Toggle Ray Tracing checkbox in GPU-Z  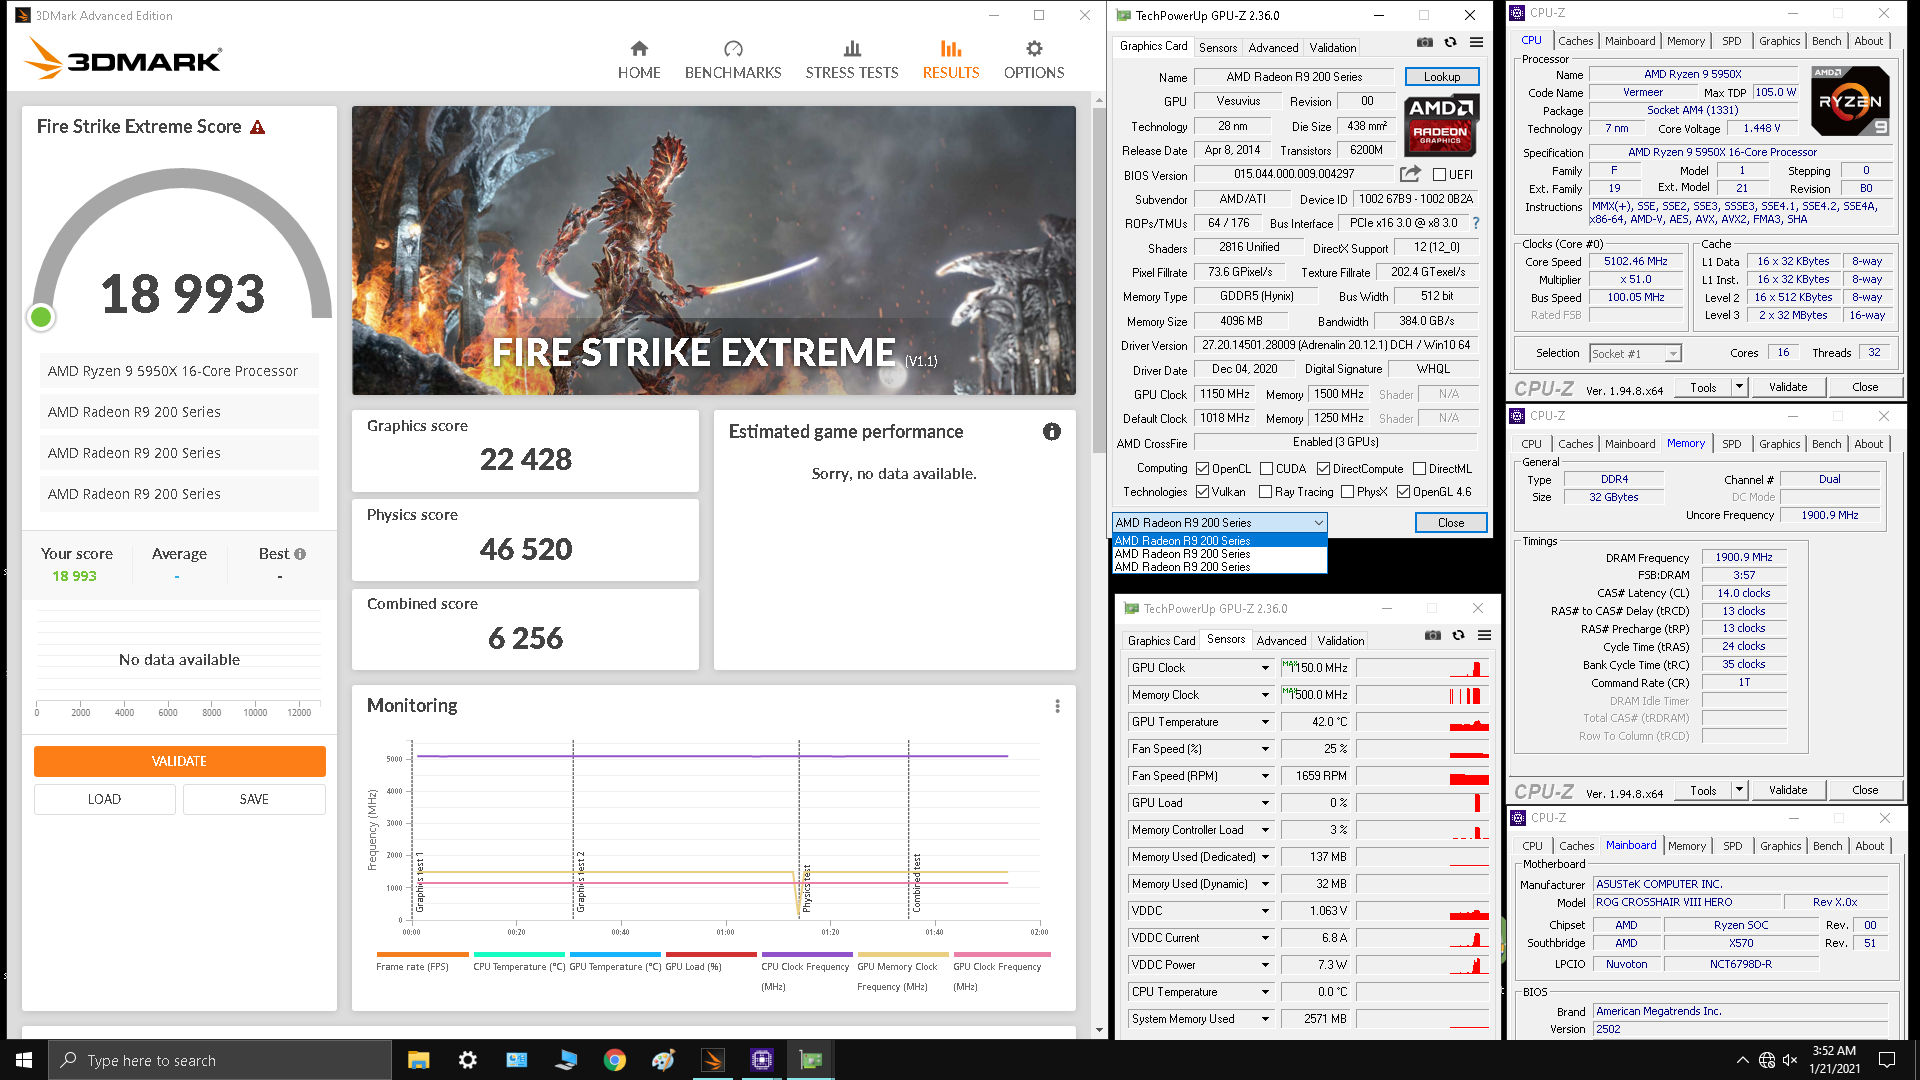click(x=1265, y=492)
